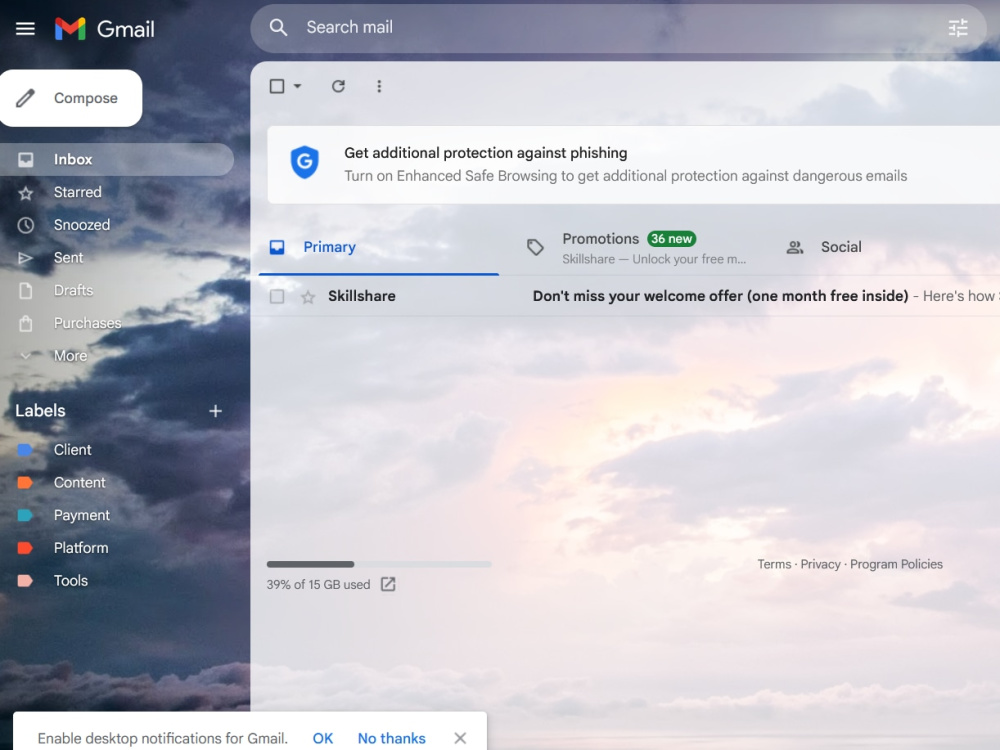The width and height of the screenshot is (1000, 750).
Task: Select the Skillshare email checkbox
Action: (277, 297)
